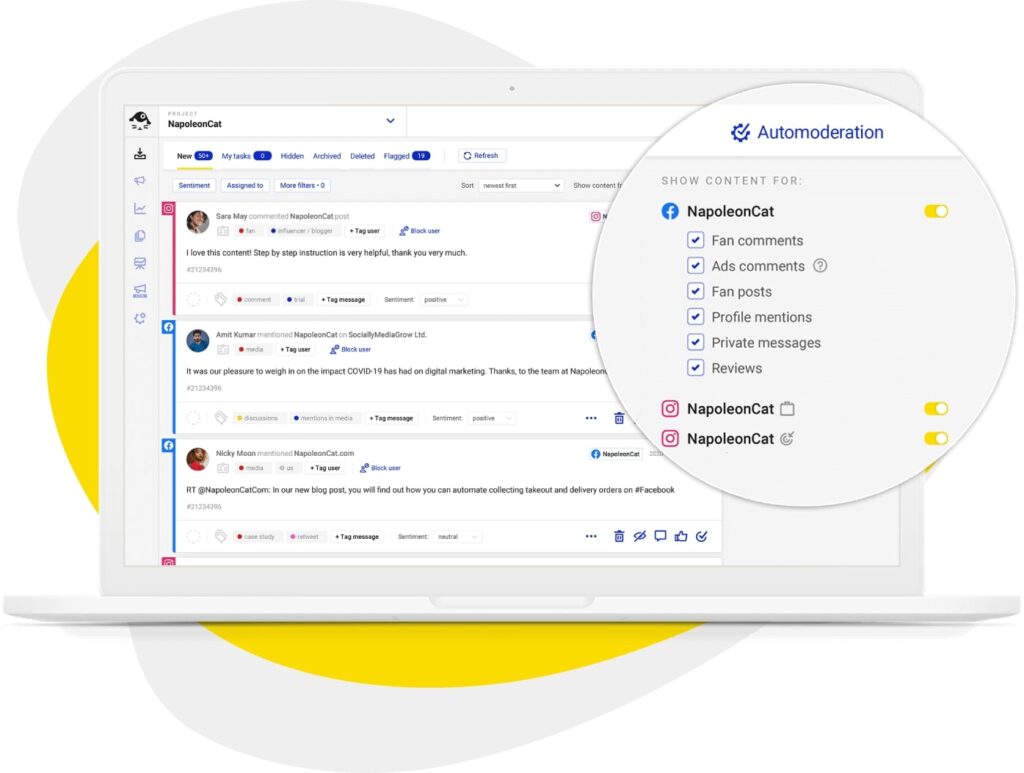Toggle the Facebook NapoleonCat content switch
Image resolution: width=1024 pixels, height=773 pixels.
click(x=936, y=211)
